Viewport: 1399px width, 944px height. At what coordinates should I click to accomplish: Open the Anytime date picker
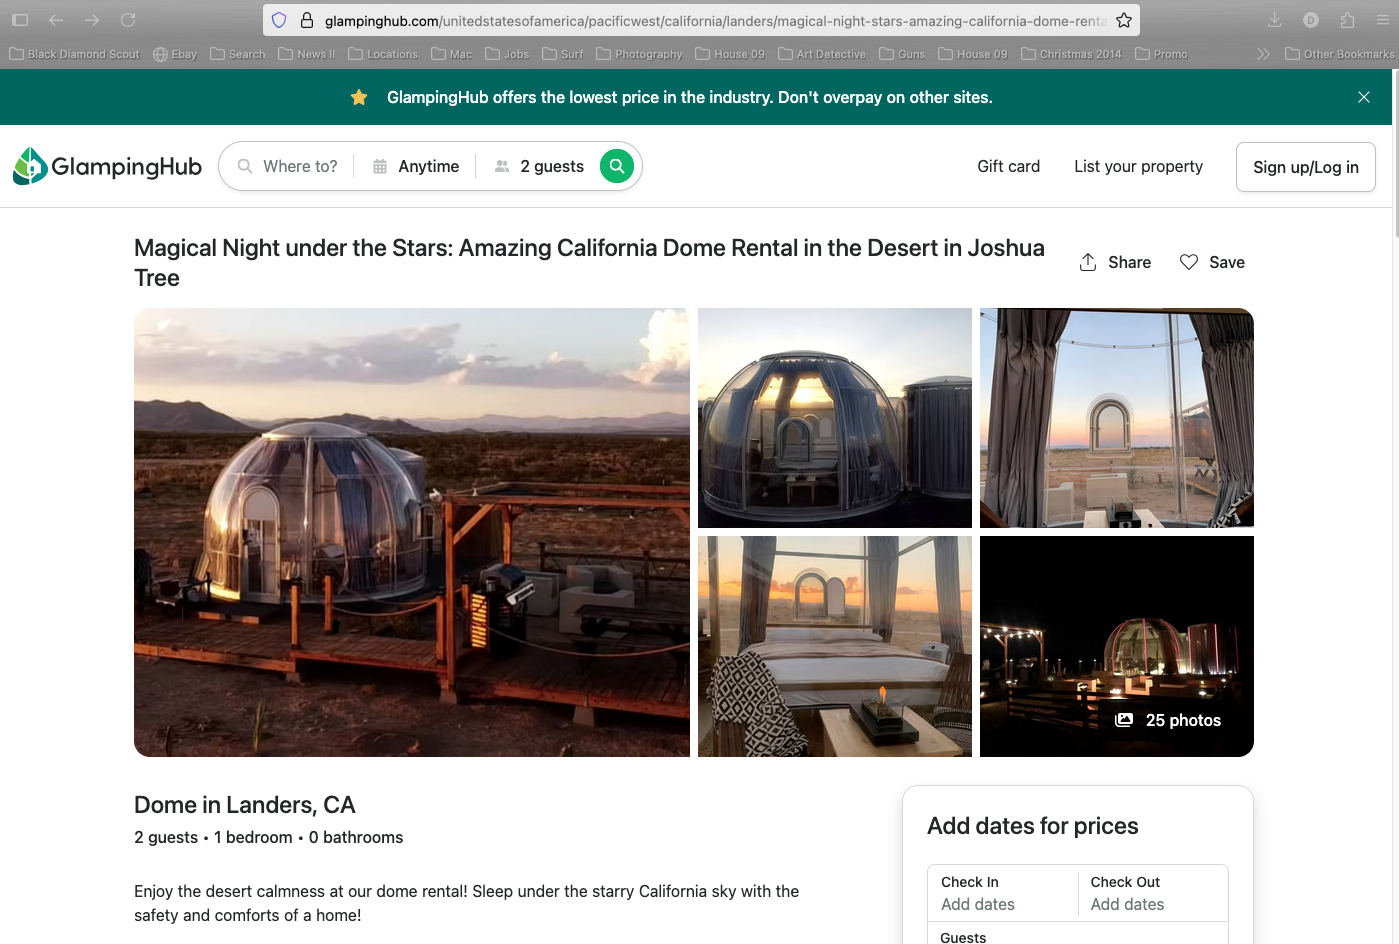(x=416, y=166)
